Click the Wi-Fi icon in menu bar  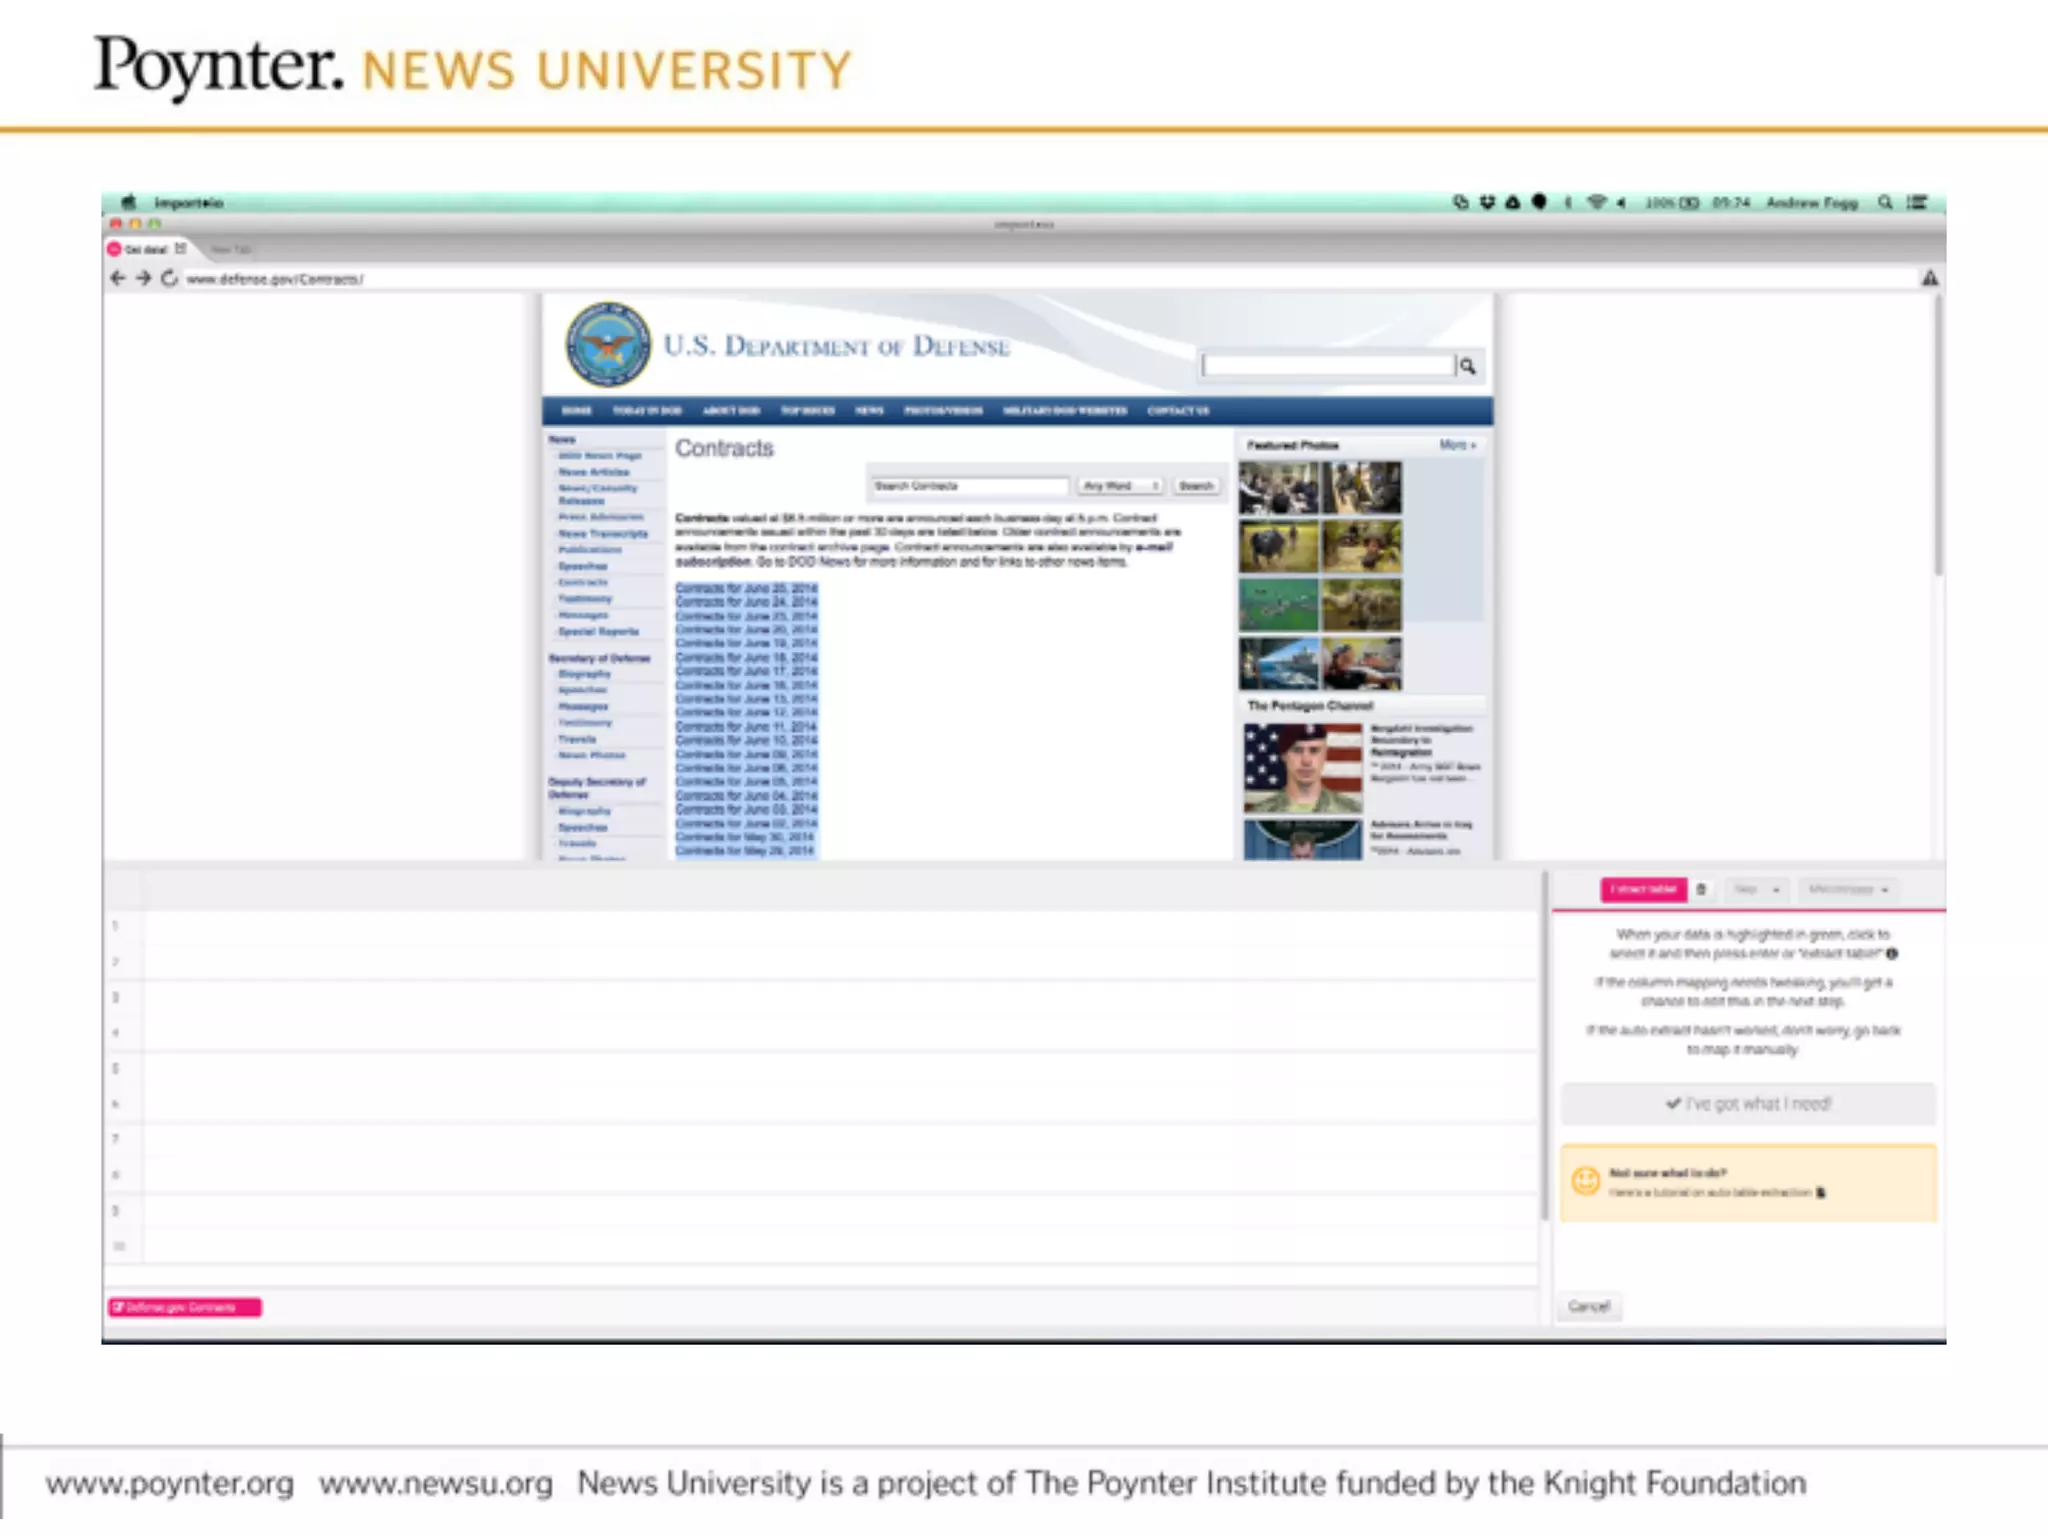tap(1596, 202)
